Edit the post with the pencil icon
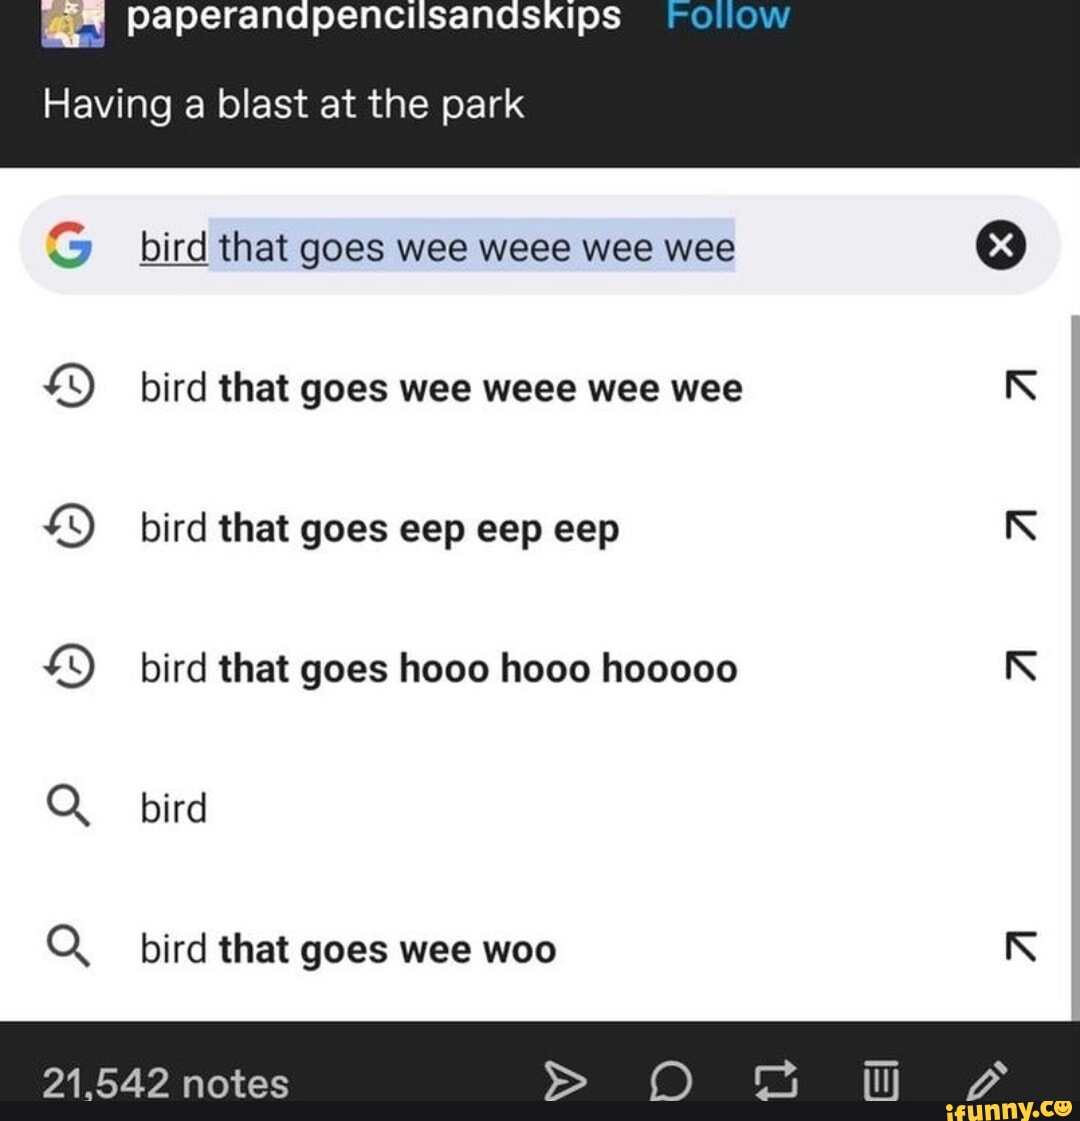 pos(988,1080)
